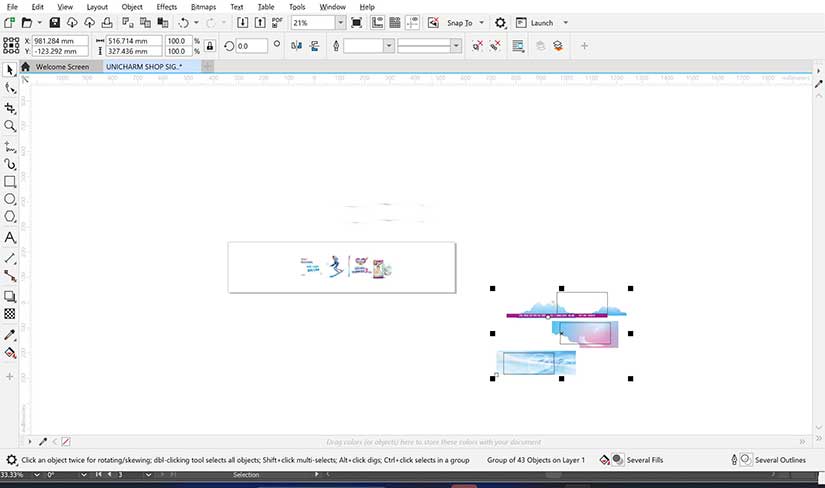Viewport: 825px width, 488px height.
Task: Click the Import icon
Action: click(x=242, y=23)
